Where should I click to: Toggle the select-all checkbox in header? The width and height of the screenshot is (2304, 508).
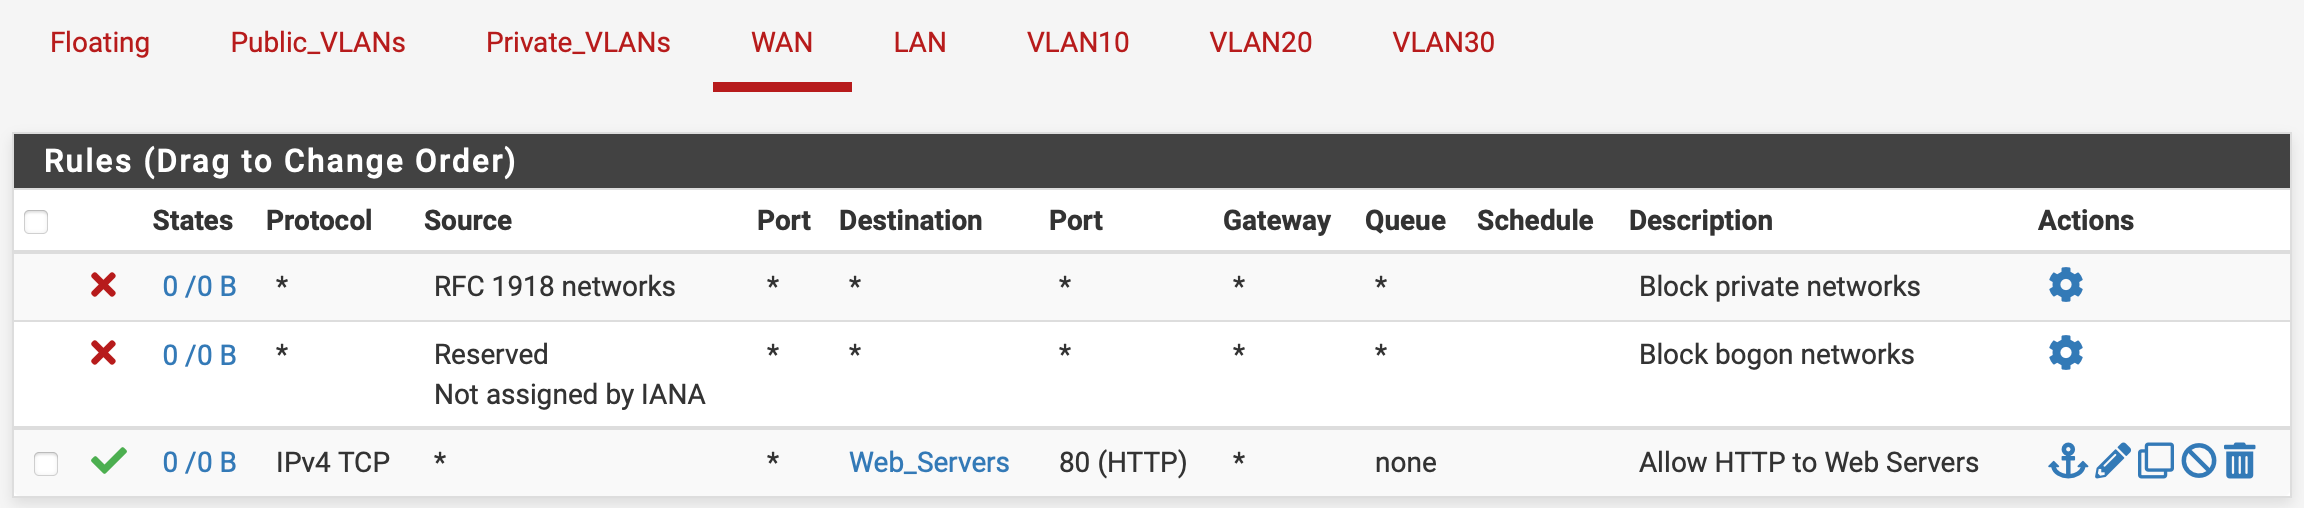36,221
